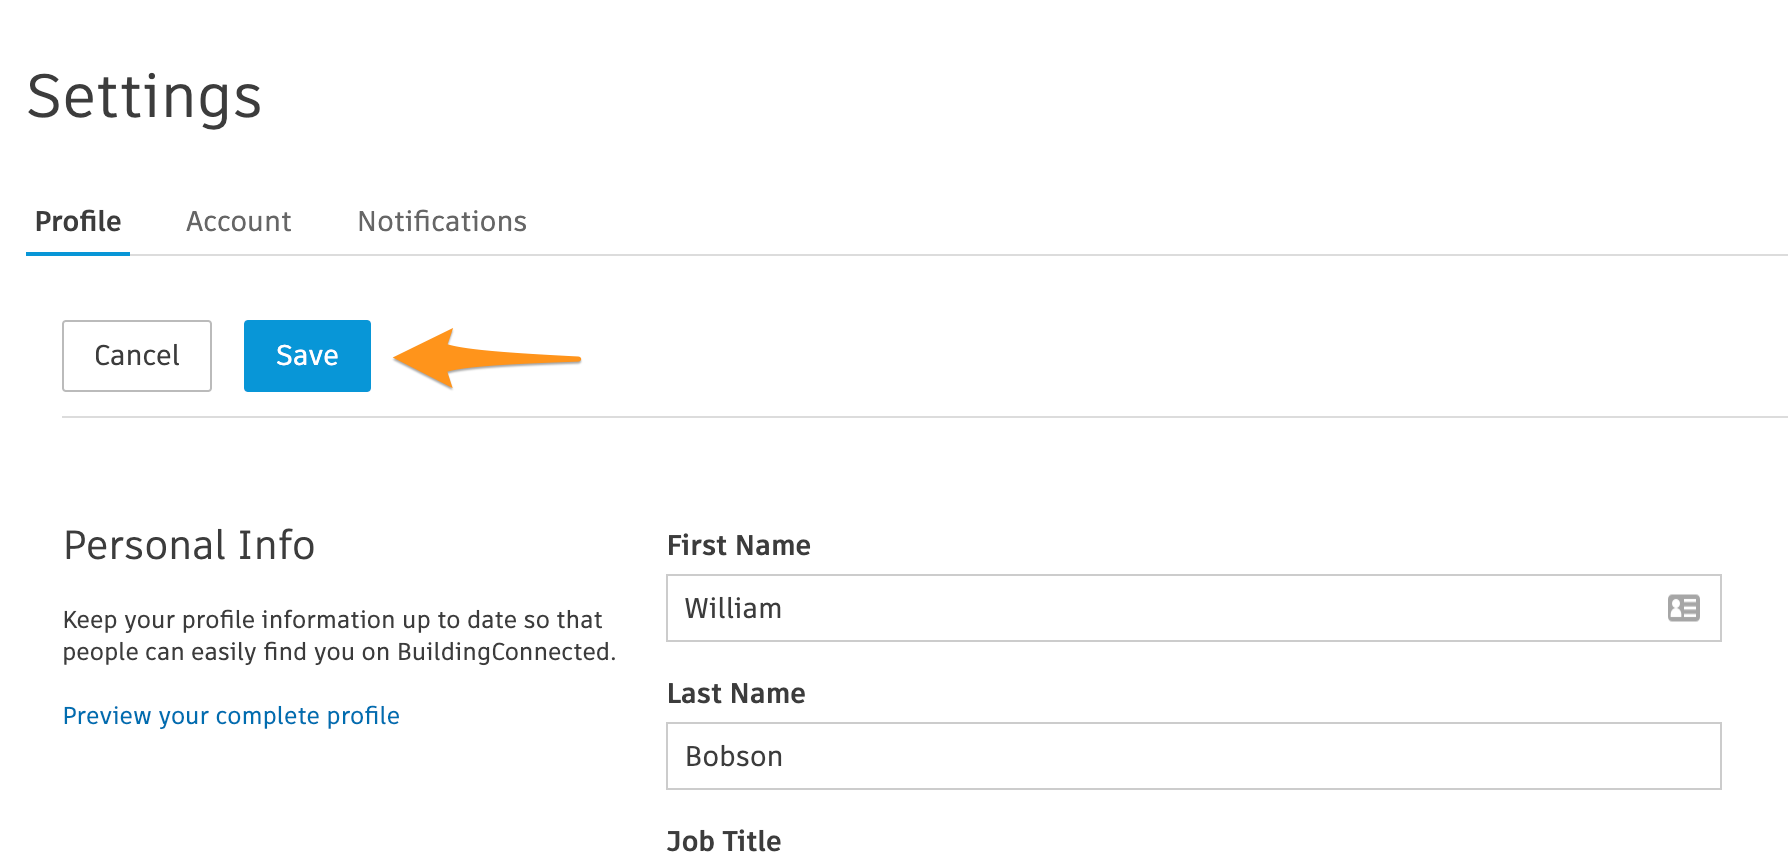Click the contact card autofill icon in First Name
The height and width of the screenshot is (860, 1788).
tap(1683, 608)
